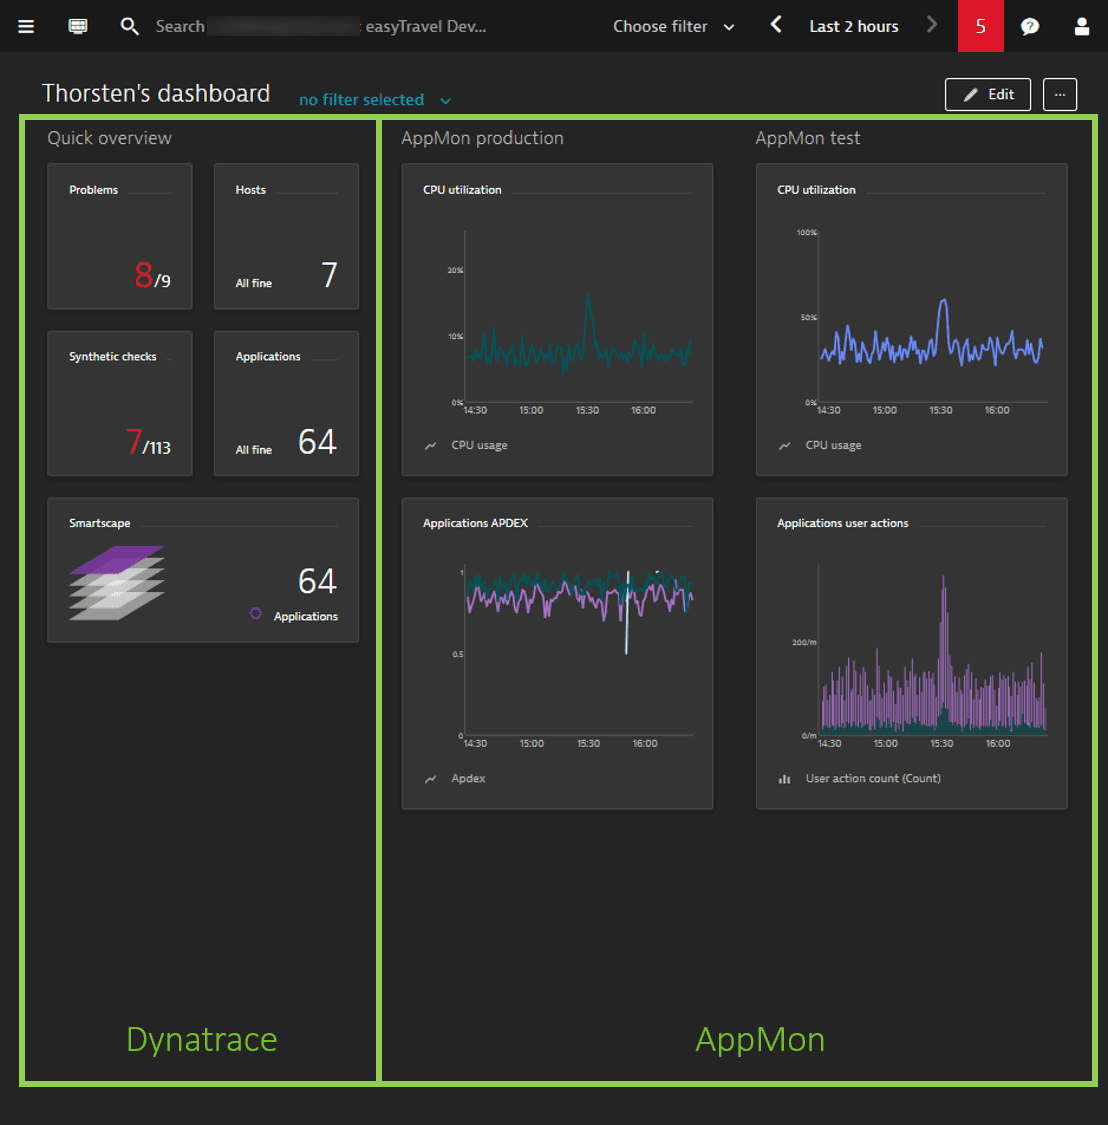1108x1125 pixels.
Task: Click CPU utilization title in AppMon production
Action: 462,190
